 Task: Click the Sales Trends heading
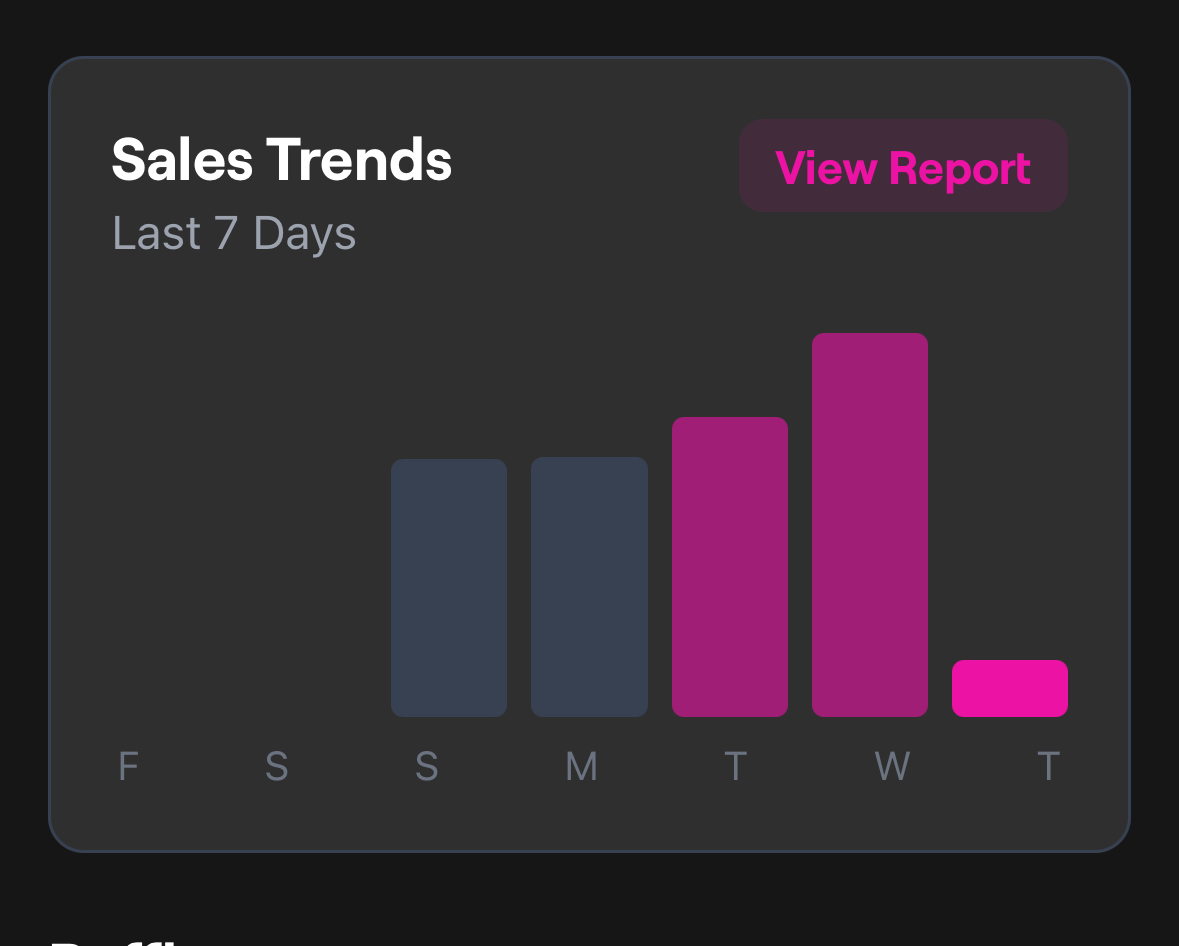click(x=281, y=160)
